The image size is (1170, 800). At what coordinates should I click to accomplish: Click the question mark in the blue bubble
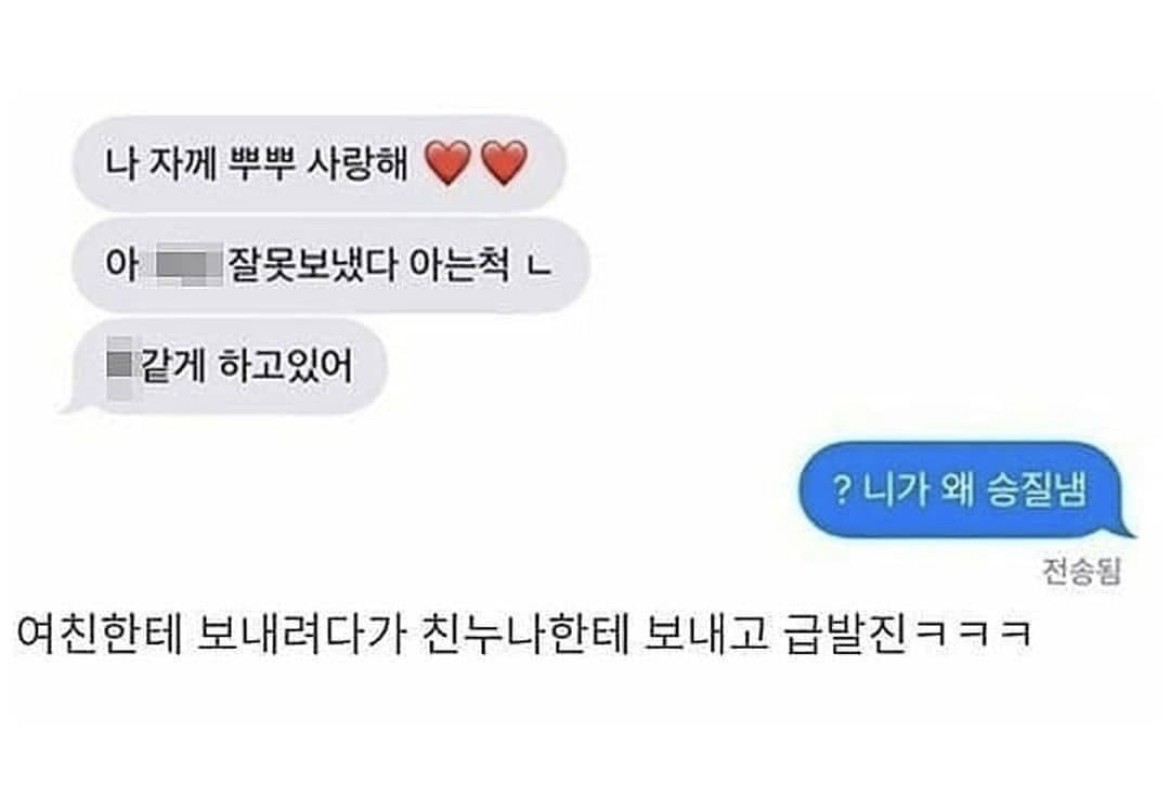[x=842, y=491]
